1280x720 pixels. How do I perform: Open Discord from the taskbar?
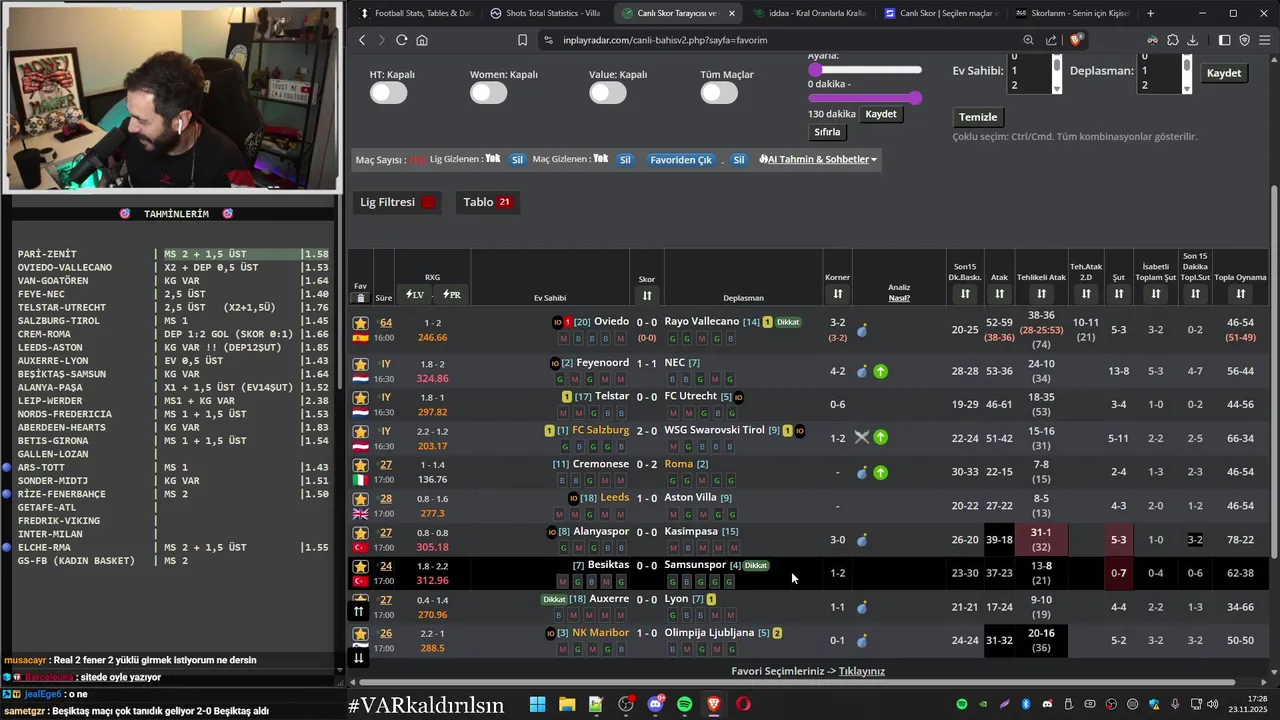pos(655,704)
